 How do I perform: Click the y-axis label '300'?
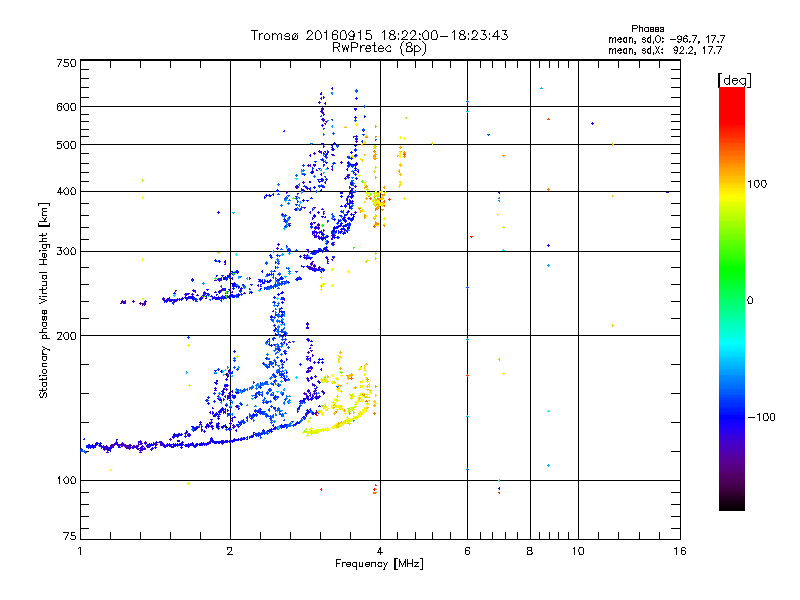[66, 251]
